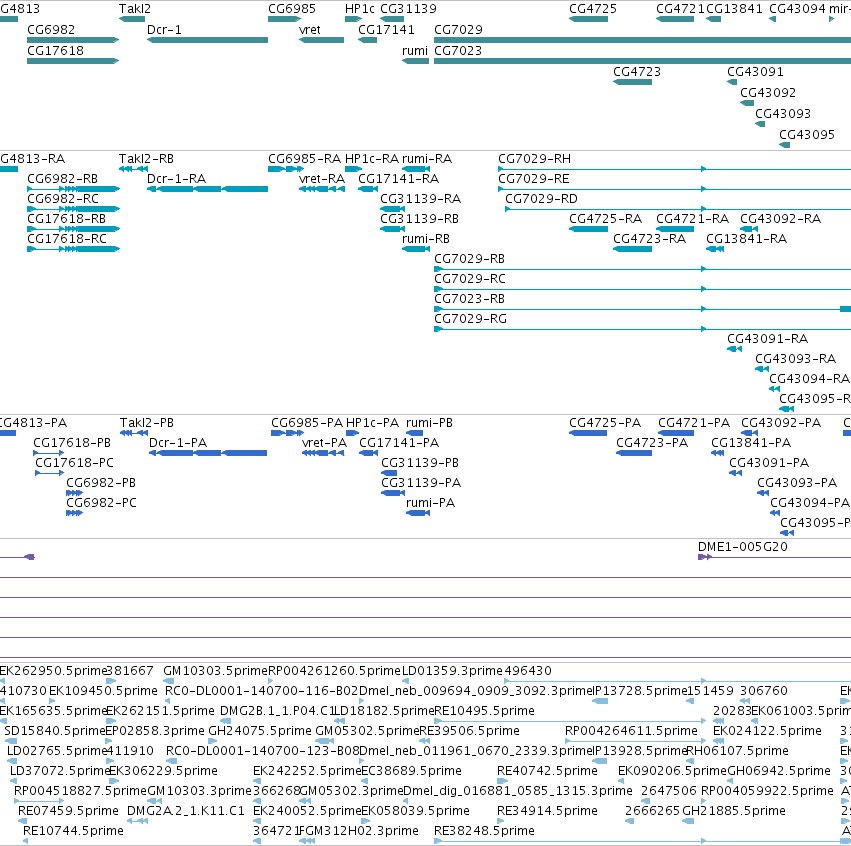This screenshot has height=846, width=851.
Task: Select transcript CG7023-RB
Action: [643, 309]
